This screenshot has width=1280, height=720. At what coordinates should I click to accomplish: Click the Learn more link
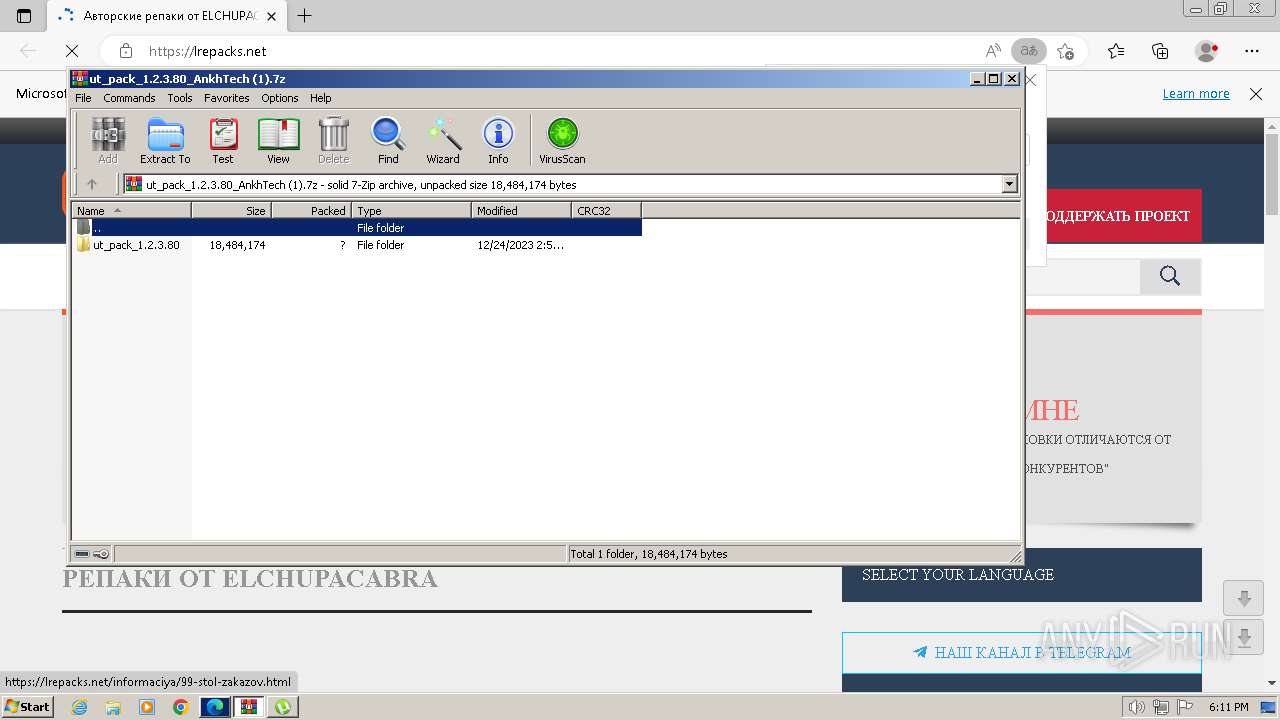pyautogui.click(x=1196, y=94)
